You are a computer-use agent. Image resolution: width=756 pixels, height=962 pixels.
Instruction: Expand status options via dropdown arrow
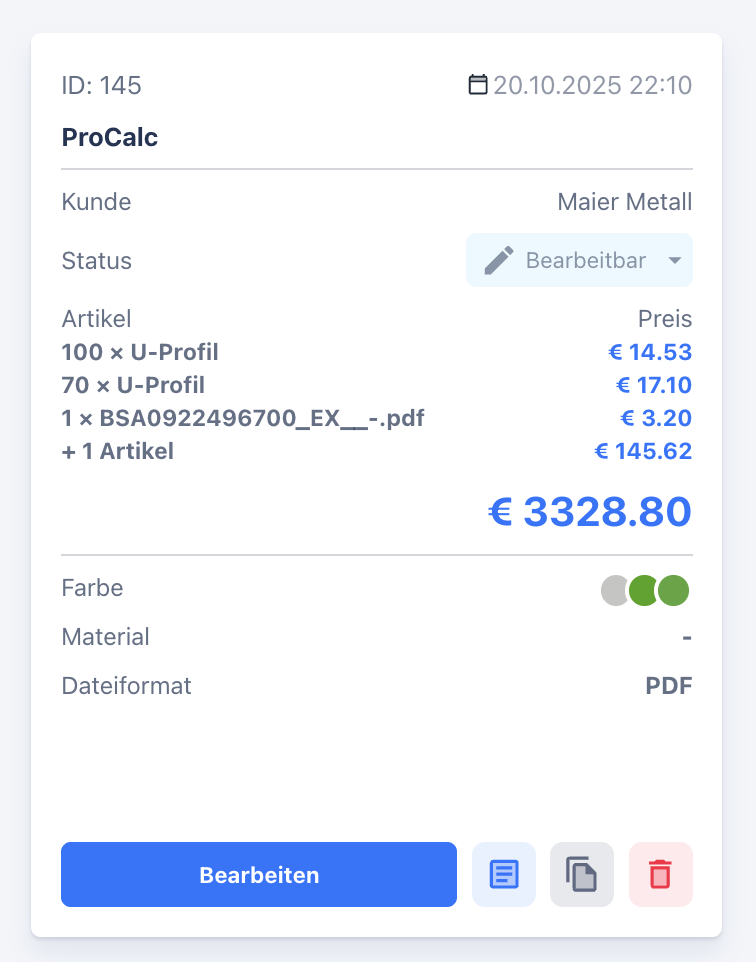pyautogui.click(x=675, y=261)
